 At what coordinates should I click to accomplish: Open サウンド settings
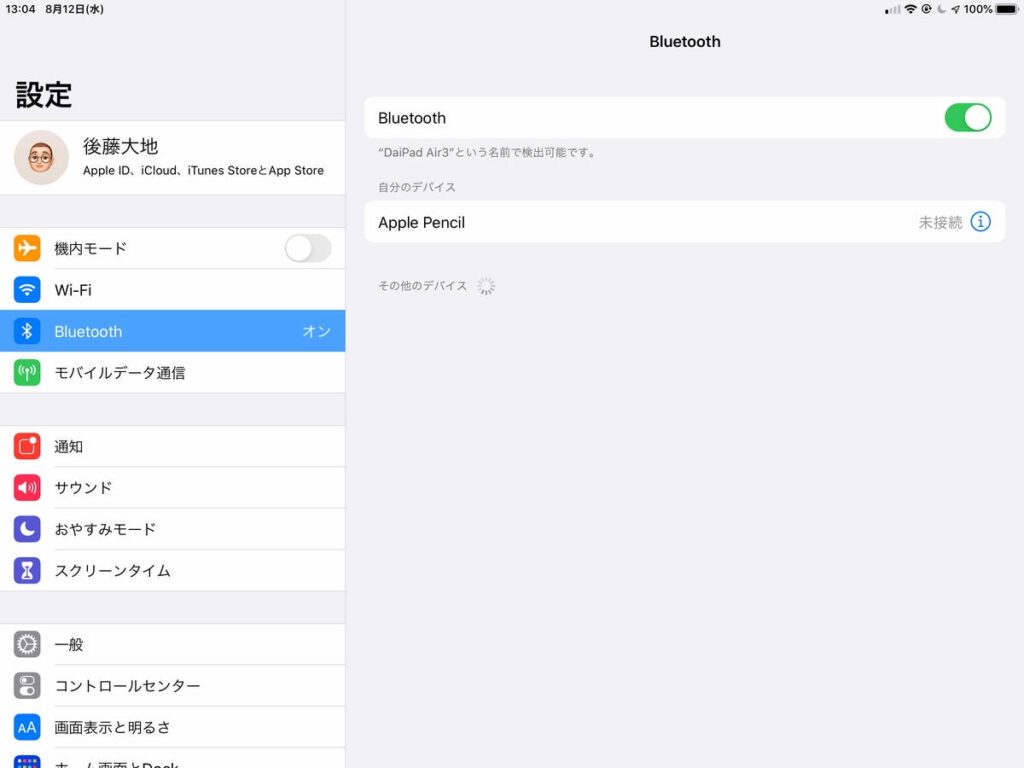coord(172,488)
